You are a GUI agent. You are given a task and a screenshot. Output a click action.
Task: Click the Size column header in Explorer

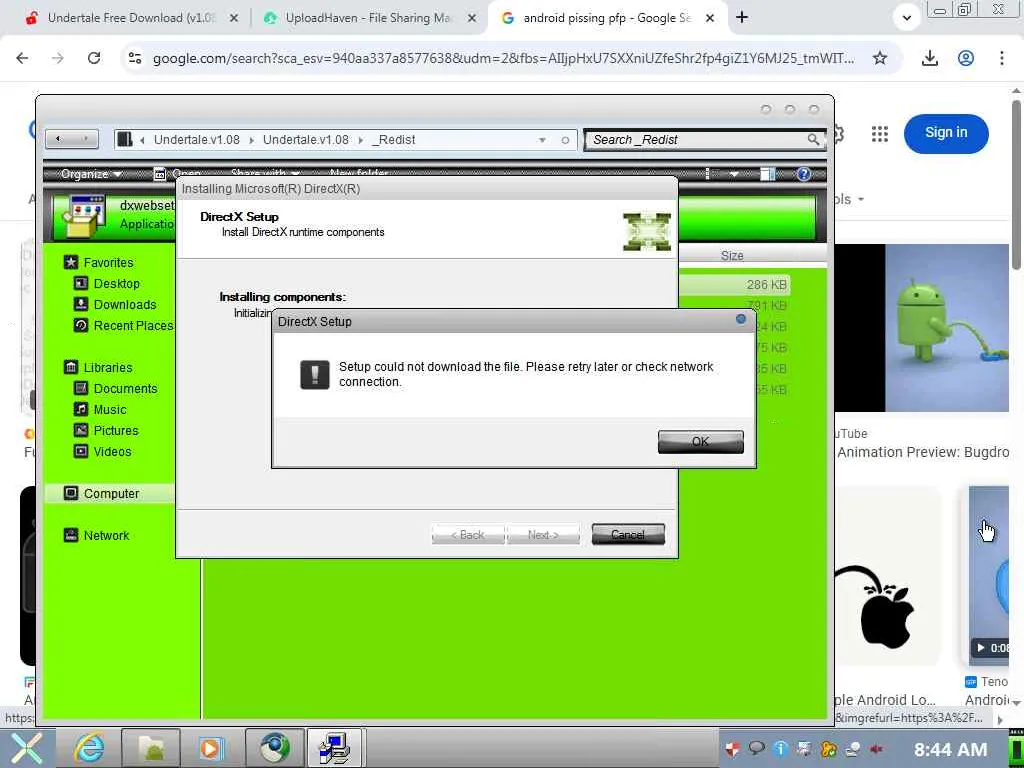pos(732,256)
